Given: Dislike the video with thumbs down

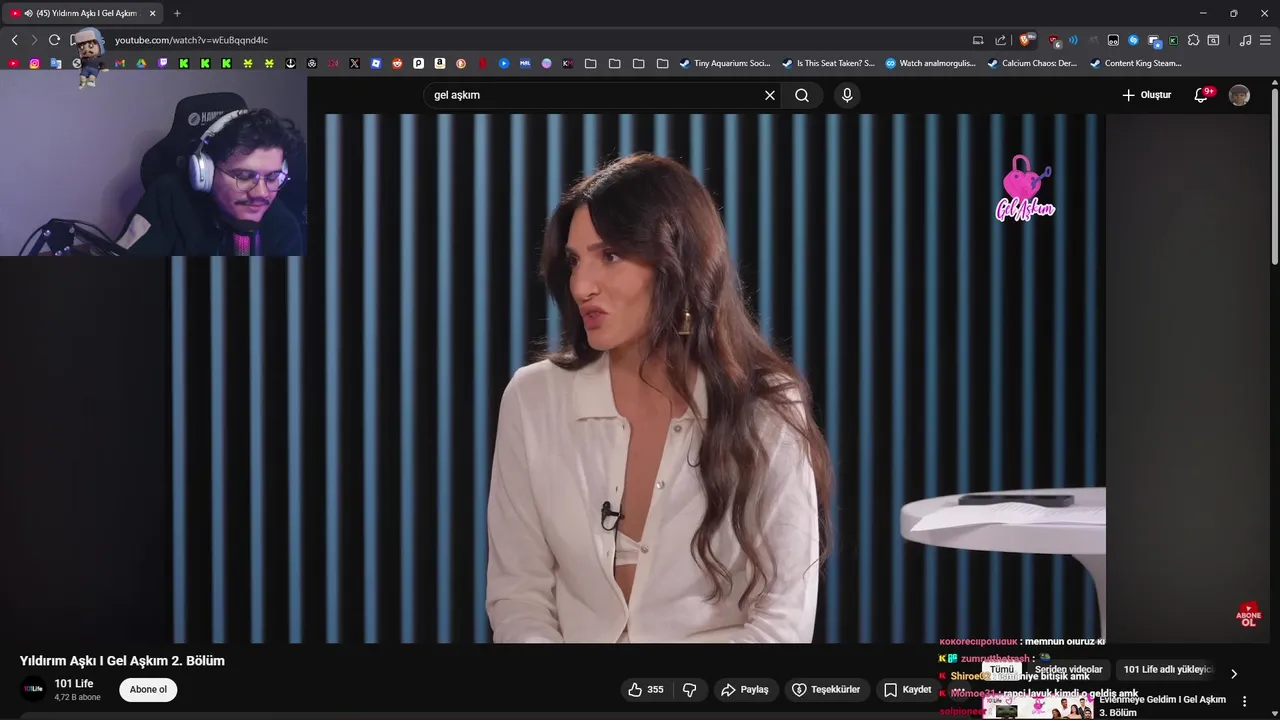Looking at the screenshot, I should (x=689, y=689).
